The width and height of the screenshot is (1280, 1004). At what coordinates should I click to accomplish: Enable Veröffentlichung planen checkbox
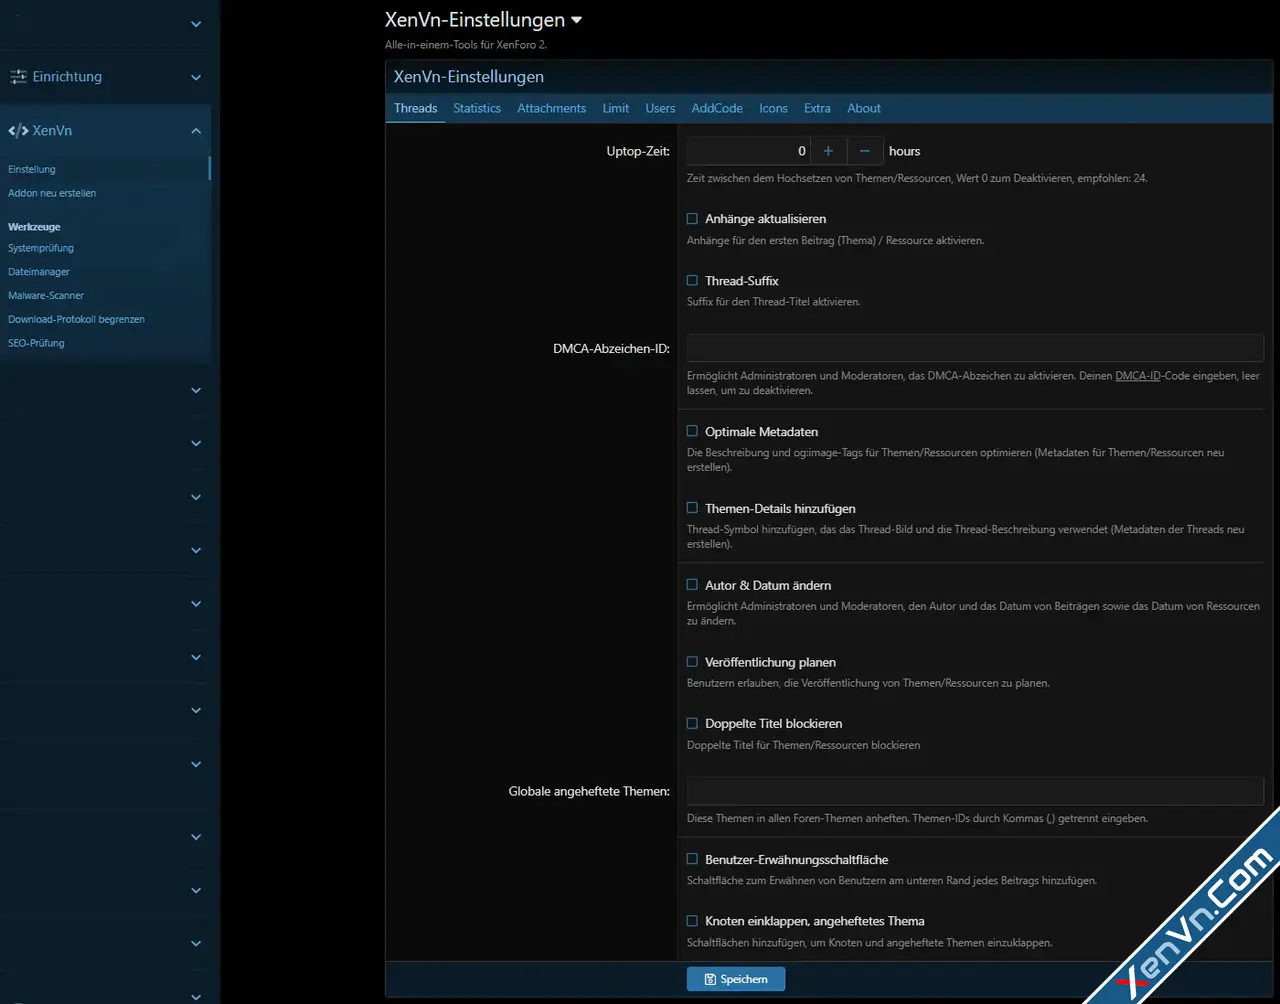pos(692,662)
